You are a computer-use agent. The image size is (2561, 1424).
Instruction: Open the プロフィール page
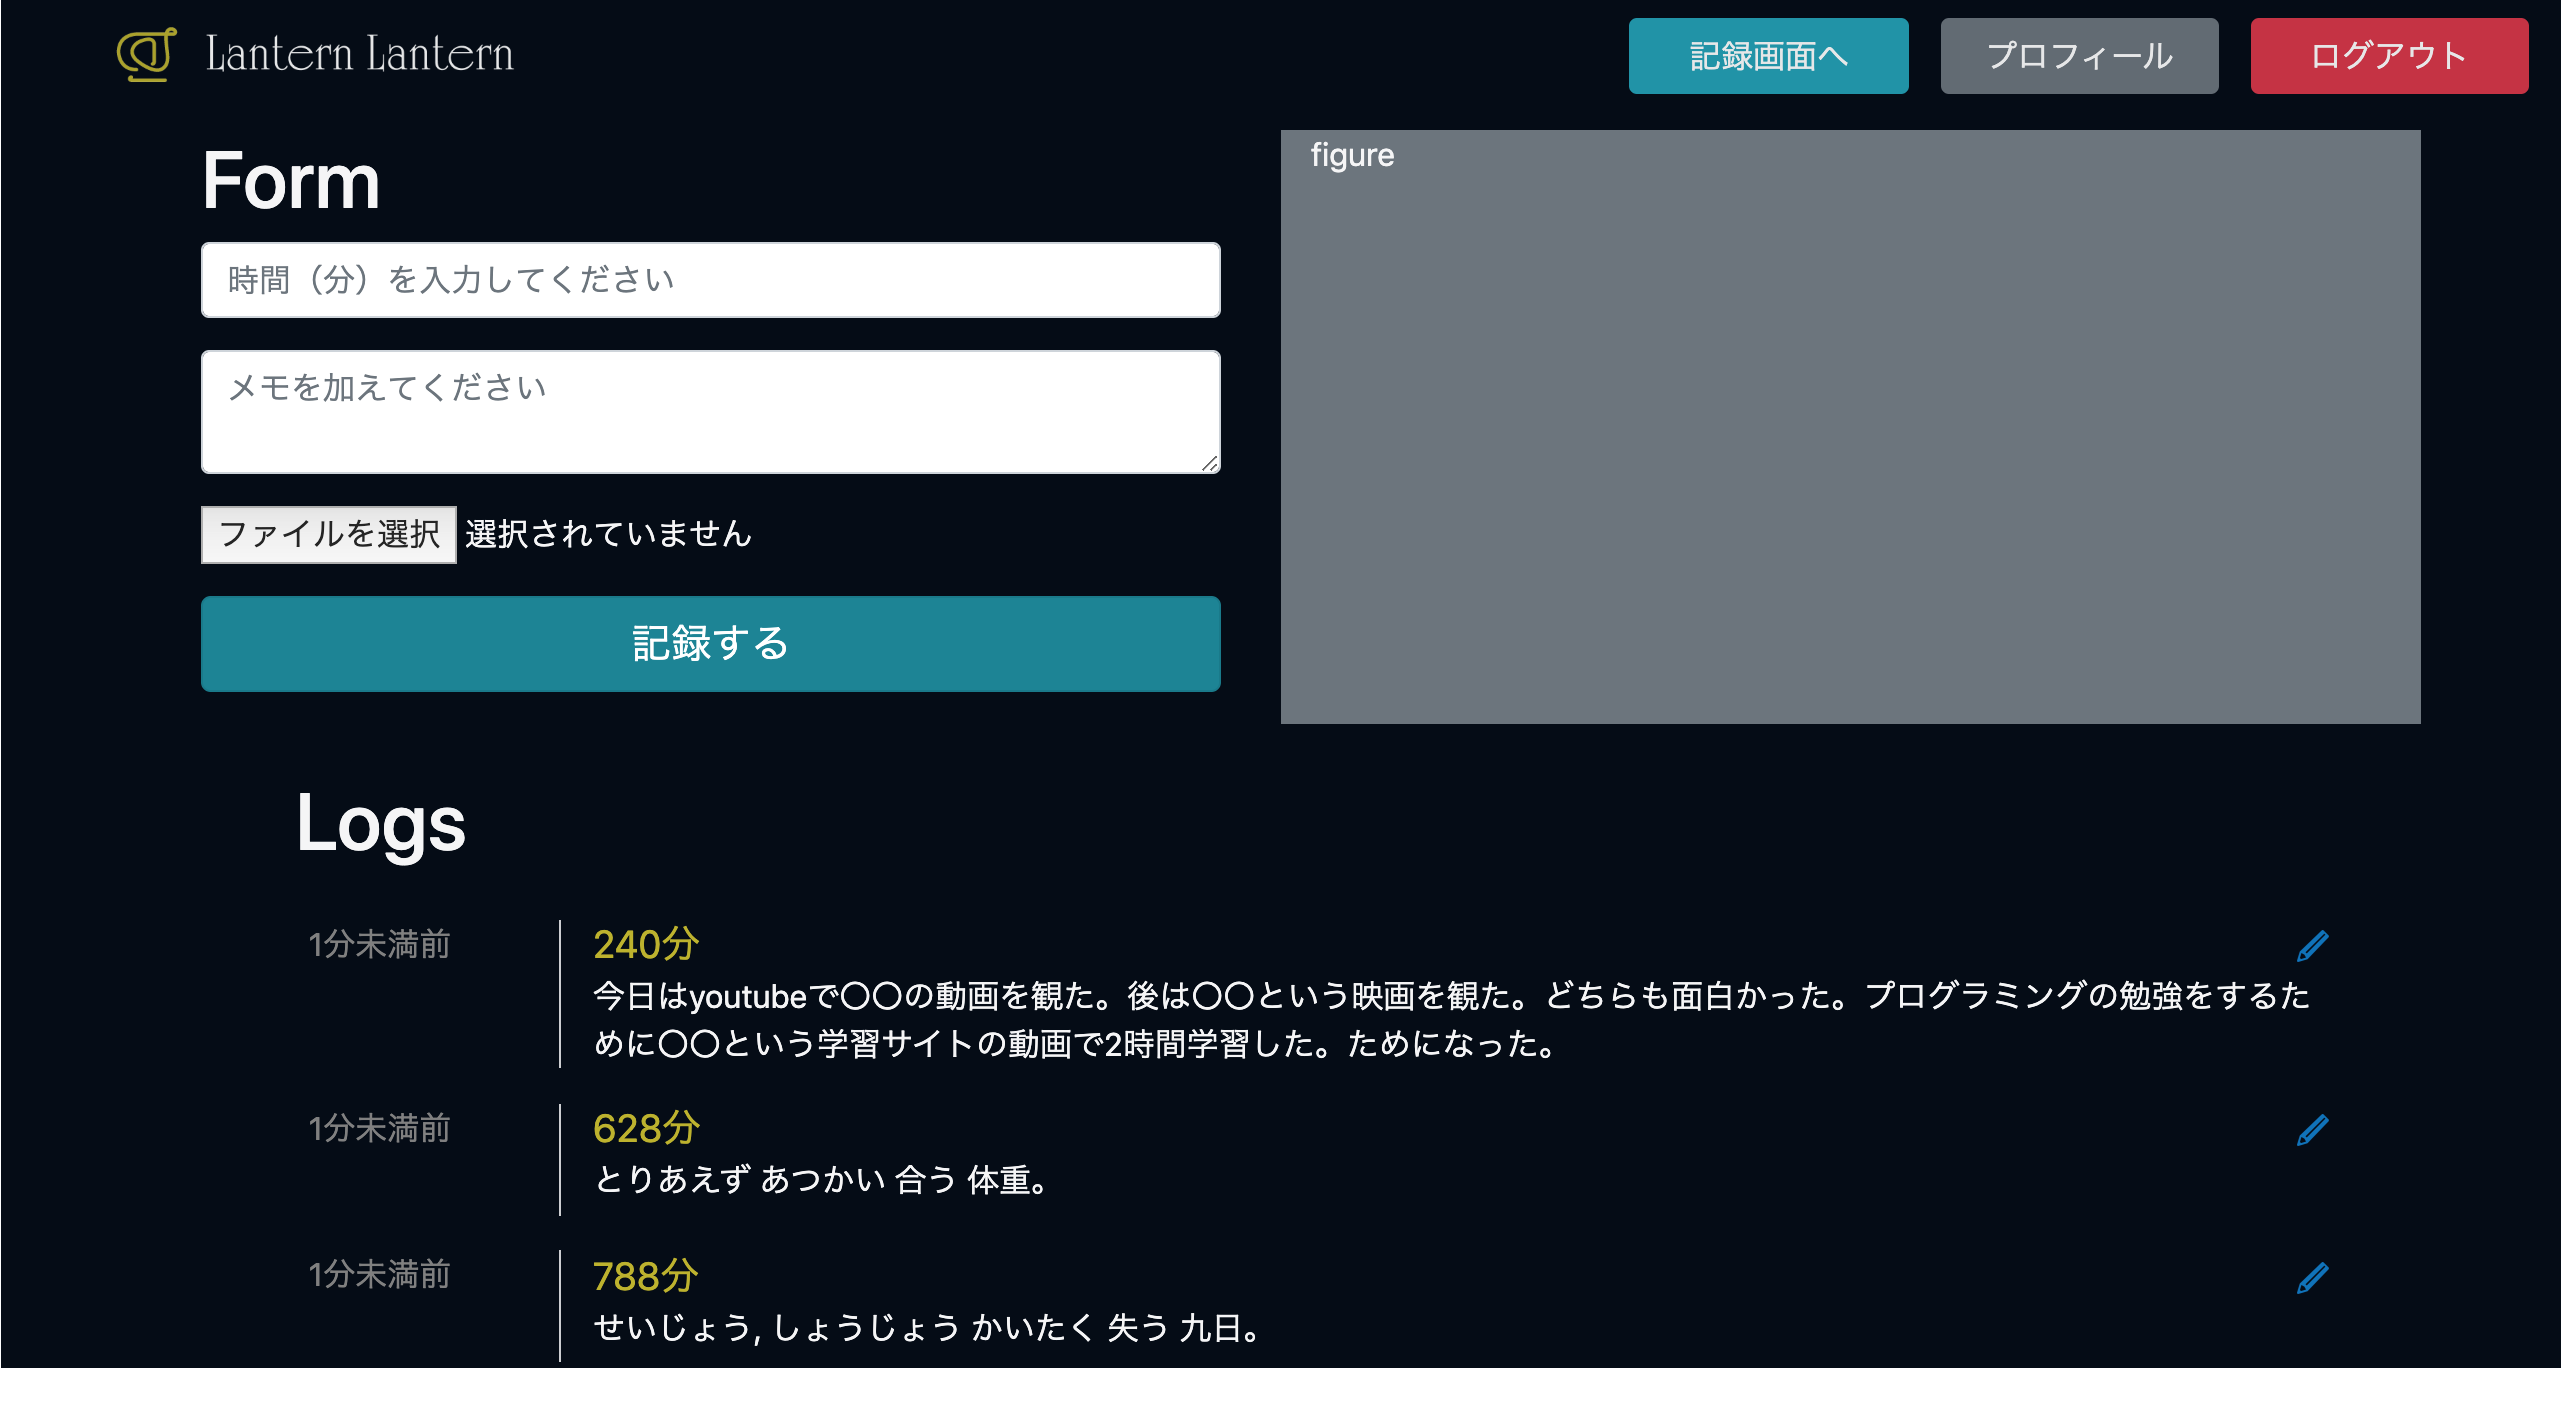click(2078, 56)
